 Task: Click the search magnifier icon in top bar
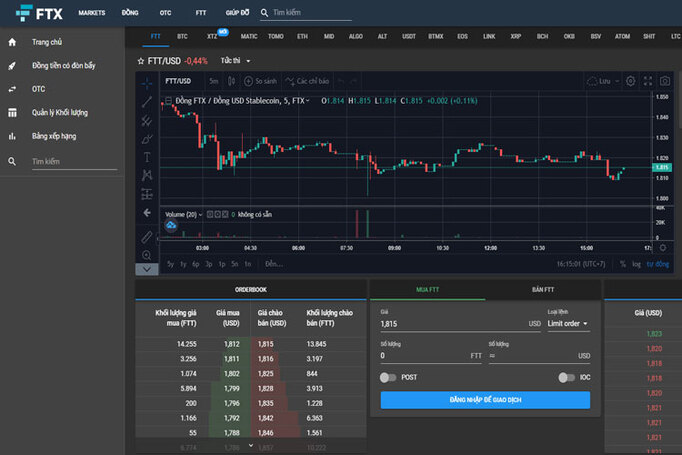click(264, 13)
